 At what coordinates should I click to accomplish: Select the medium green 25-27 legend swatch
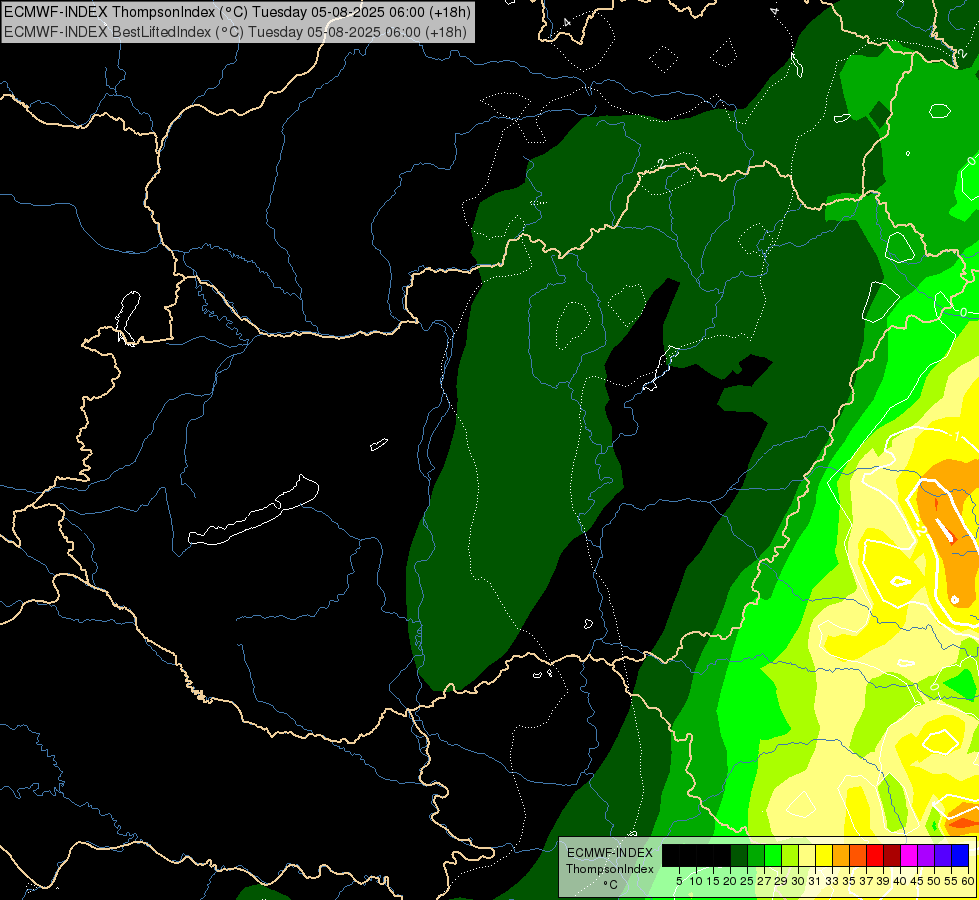(756, 855)
